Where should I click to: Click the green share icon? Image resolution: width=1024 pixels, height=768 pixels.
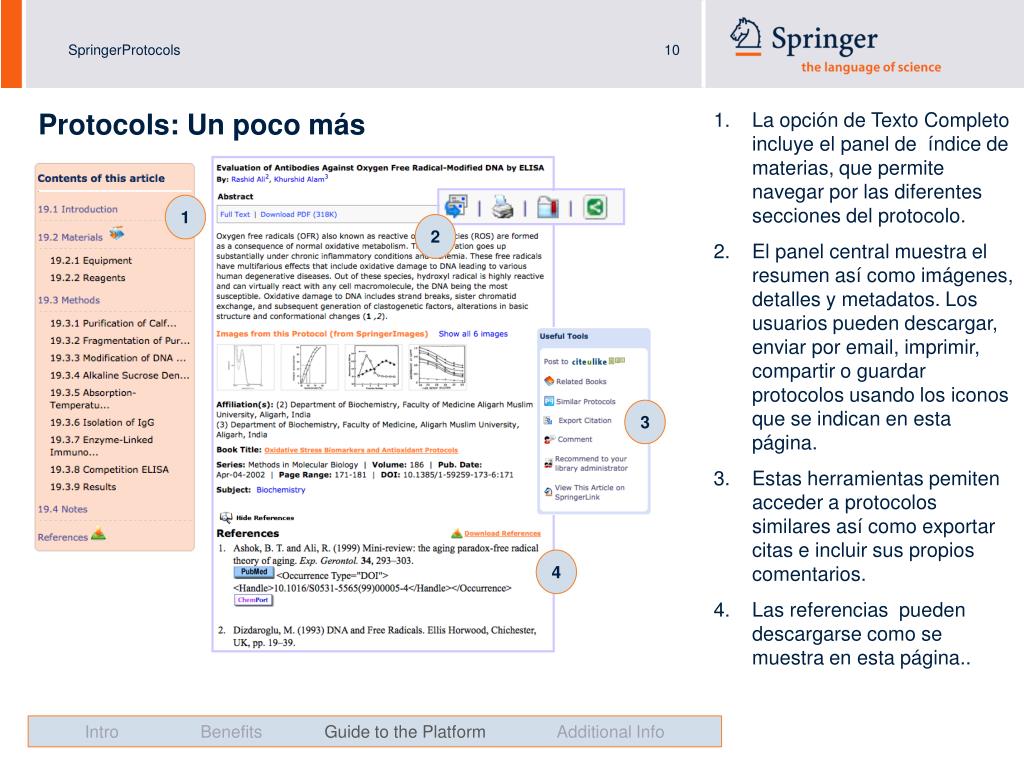(x=595, y=207)
